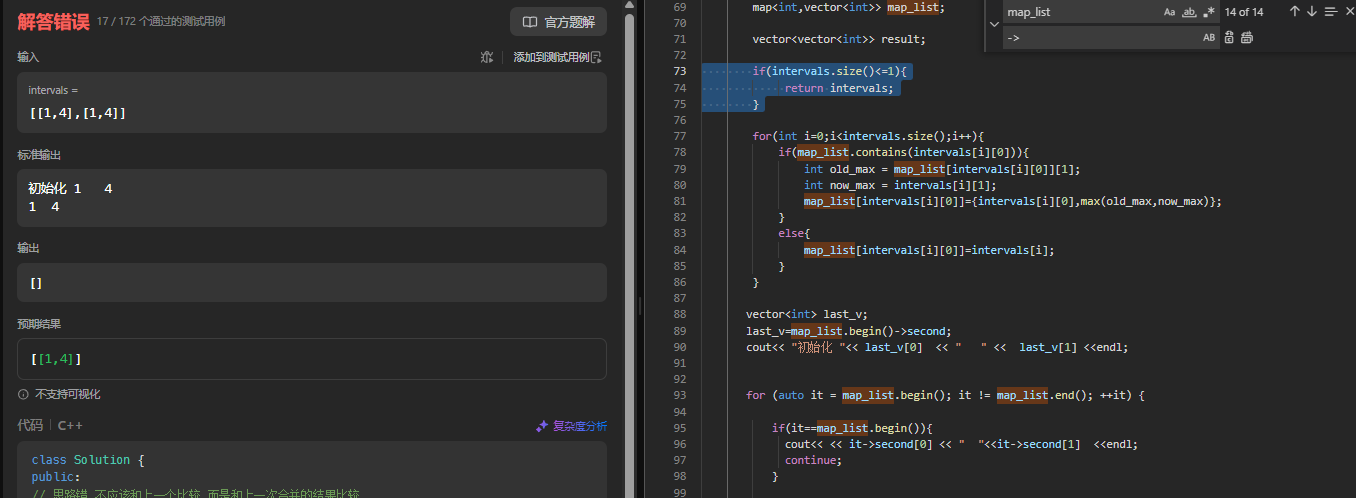This screenshot has width=1356, height=498.
Task: Go to previous match arrow
Action: (x=1295, y=12)
